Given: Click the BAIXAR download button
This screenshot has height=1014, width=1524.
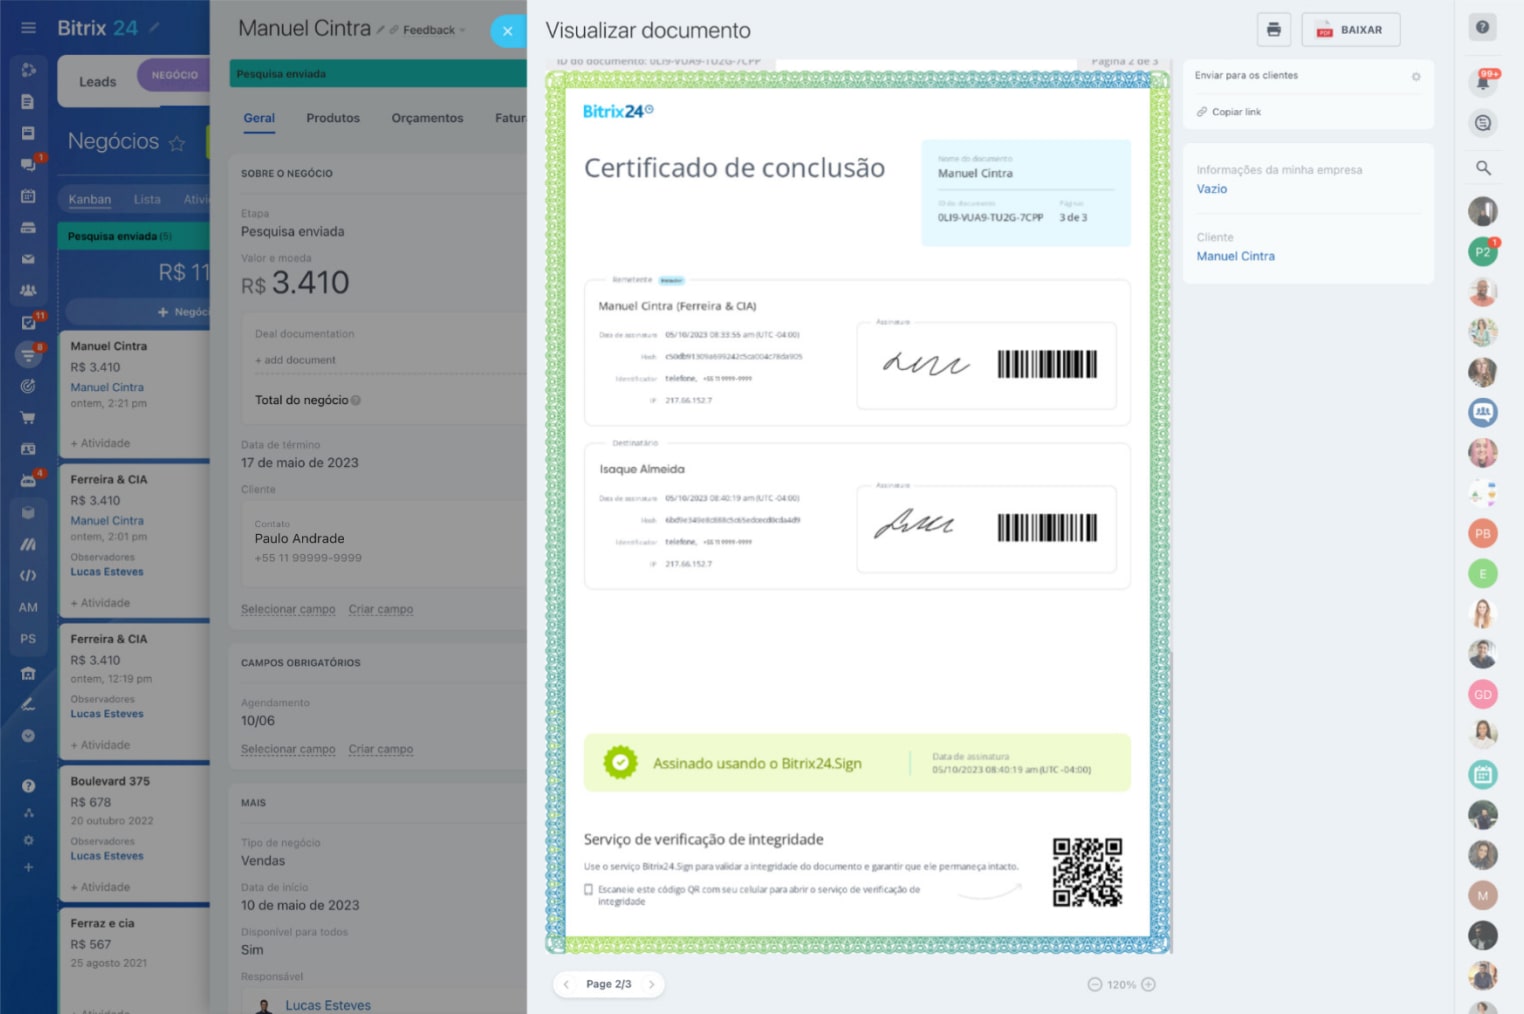Looking at the screenshot, I should [1350, 30].
